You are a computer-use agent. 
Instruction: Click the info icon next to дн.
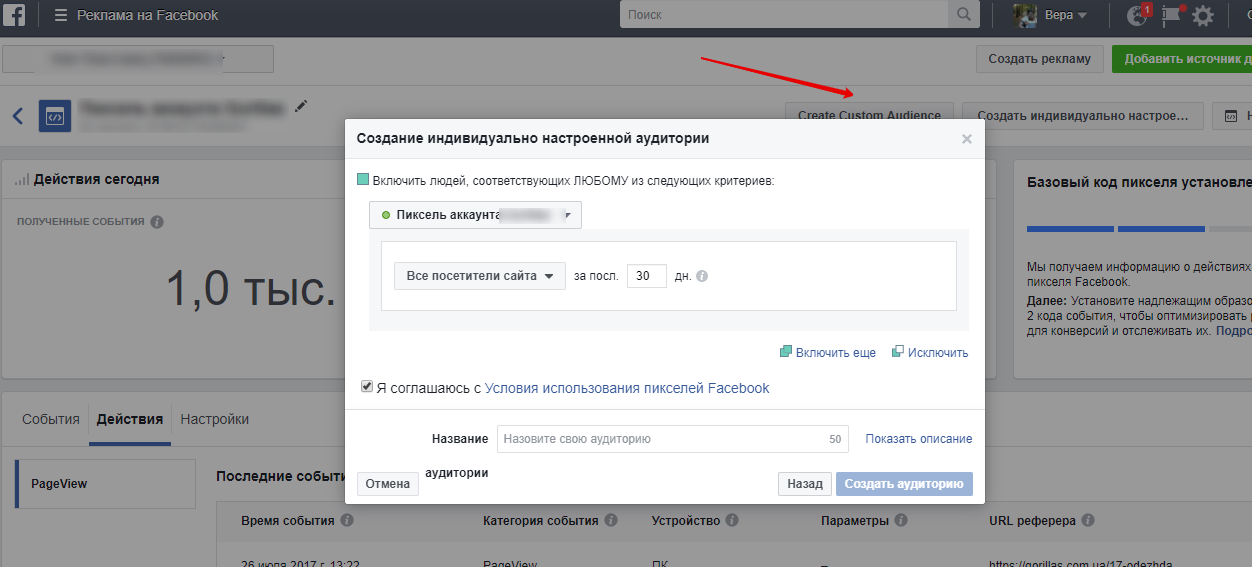702,277
